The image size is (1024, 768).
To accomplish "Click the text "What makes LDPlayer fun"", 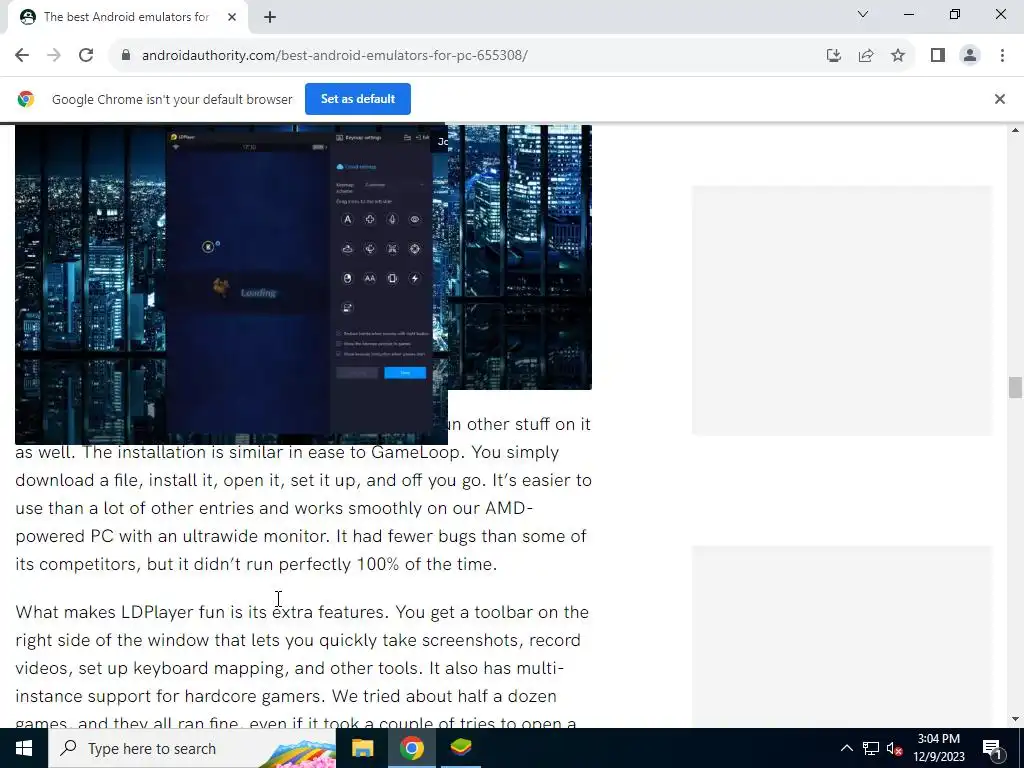I will [121, 612].
